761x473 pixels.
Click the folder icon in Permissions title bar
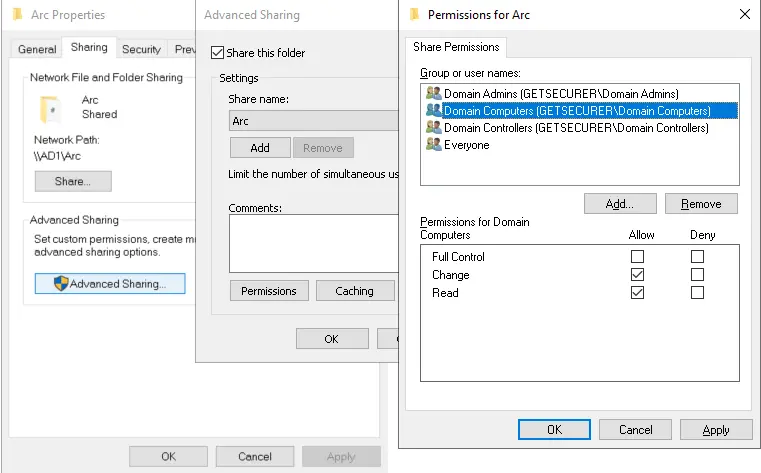415,14
